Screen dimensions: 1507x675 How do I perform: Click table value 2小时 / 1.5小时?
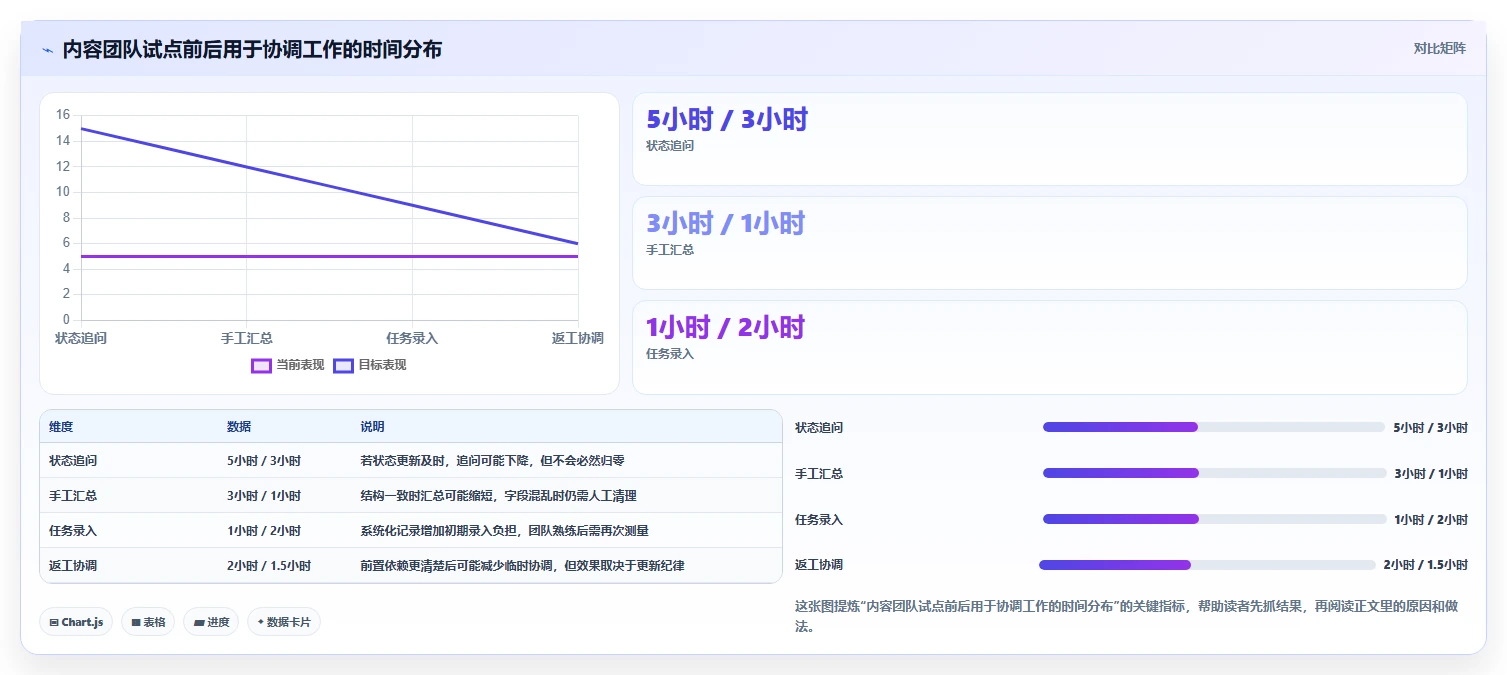pyautogui.click(x=269, y=566)
